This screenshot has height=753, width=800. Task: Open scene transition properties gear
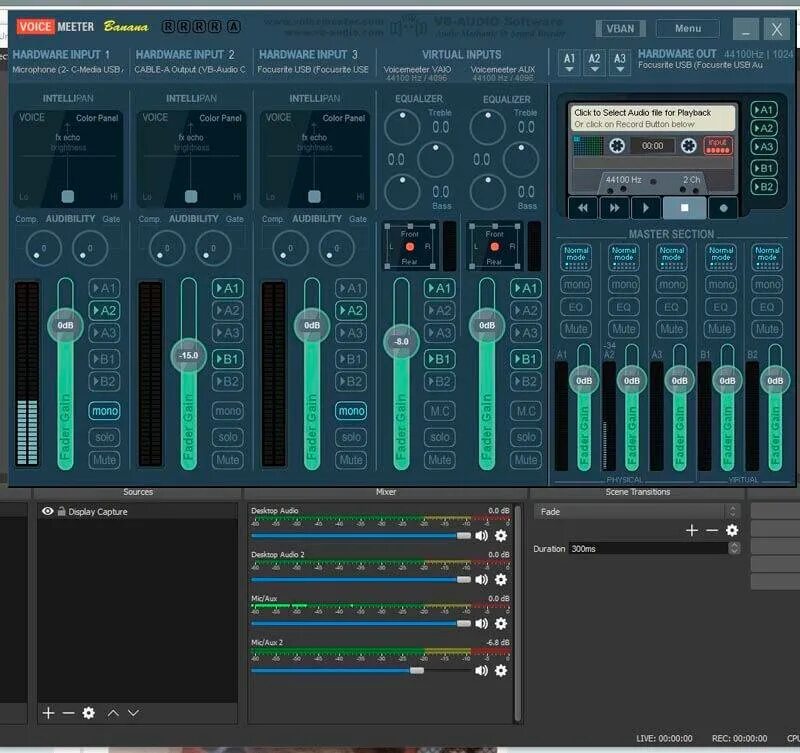732,531
